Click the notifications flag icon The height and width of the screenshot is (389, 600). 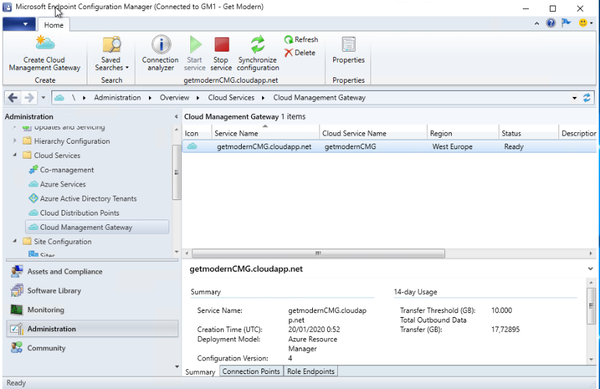566,23
